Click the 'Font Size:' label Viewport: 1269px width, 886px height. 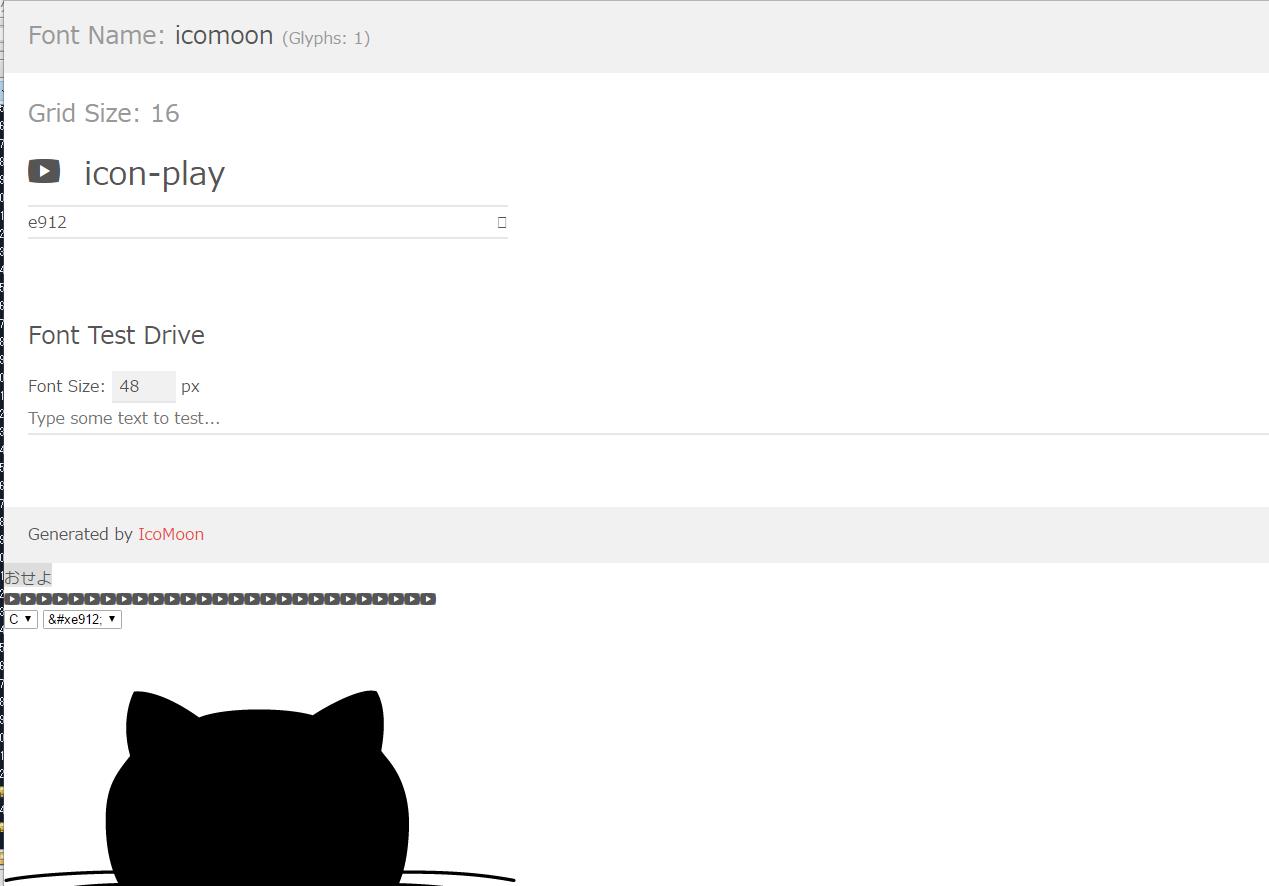(66, 386)
